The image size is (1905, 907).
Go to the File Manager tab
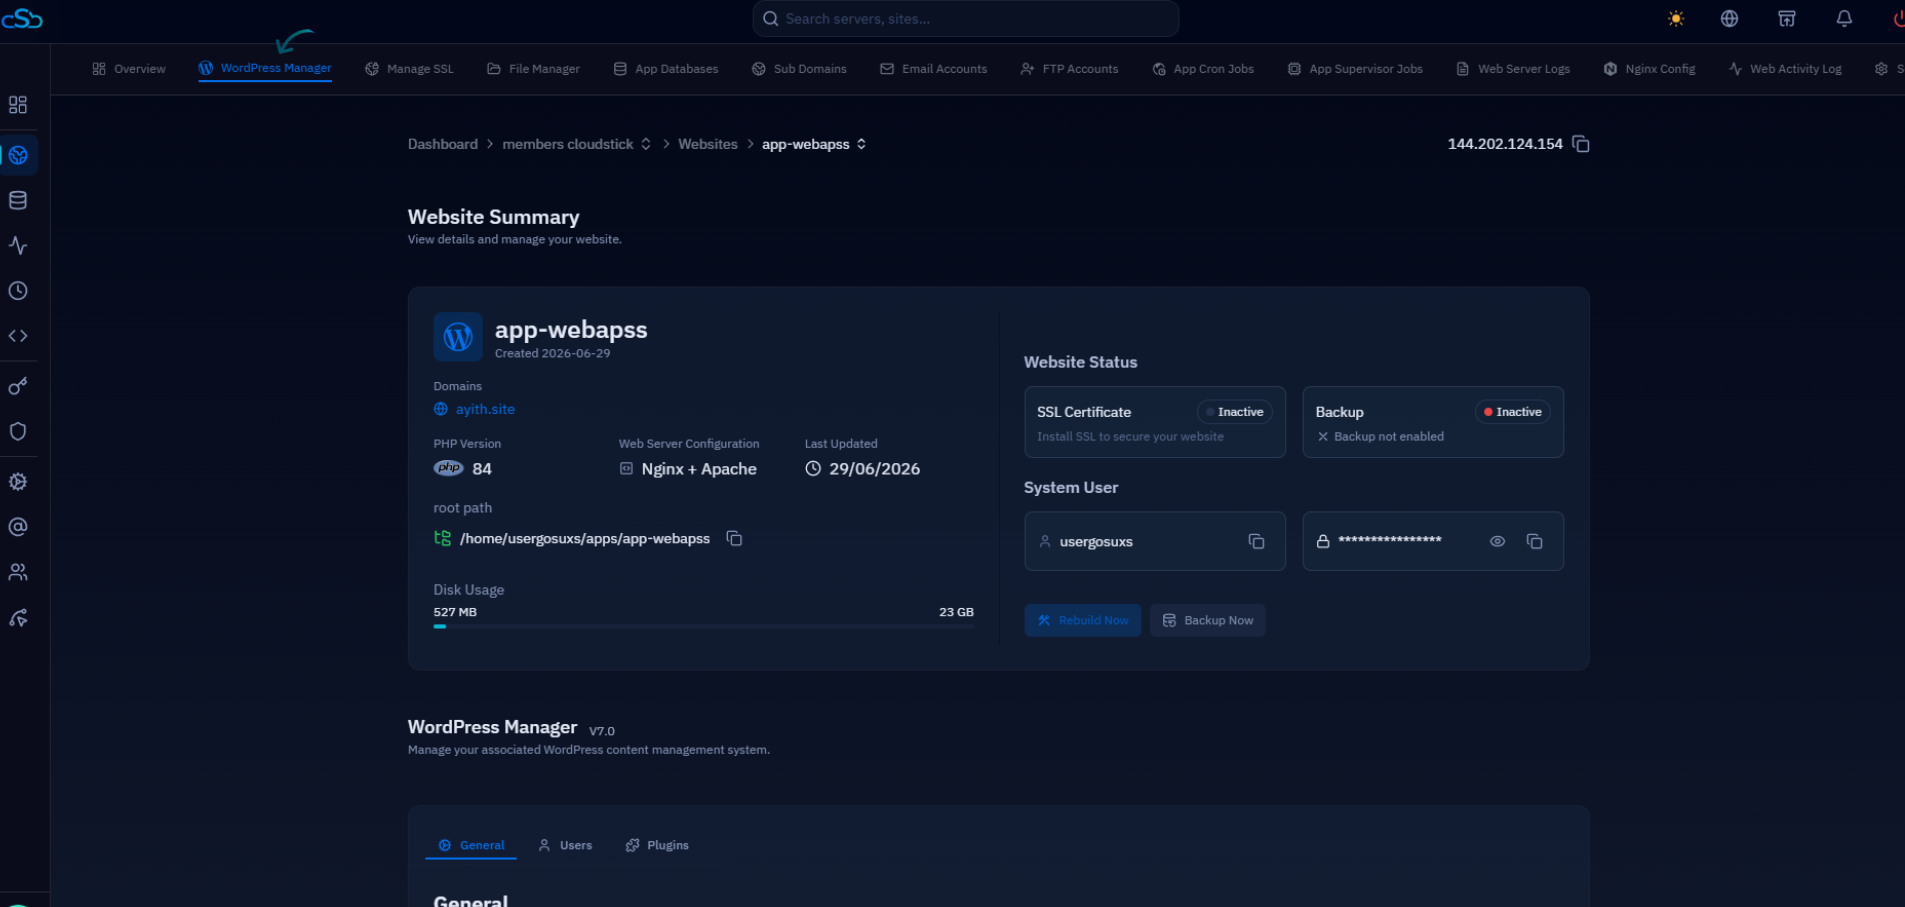pyautogui.click(x=533, y=69)
